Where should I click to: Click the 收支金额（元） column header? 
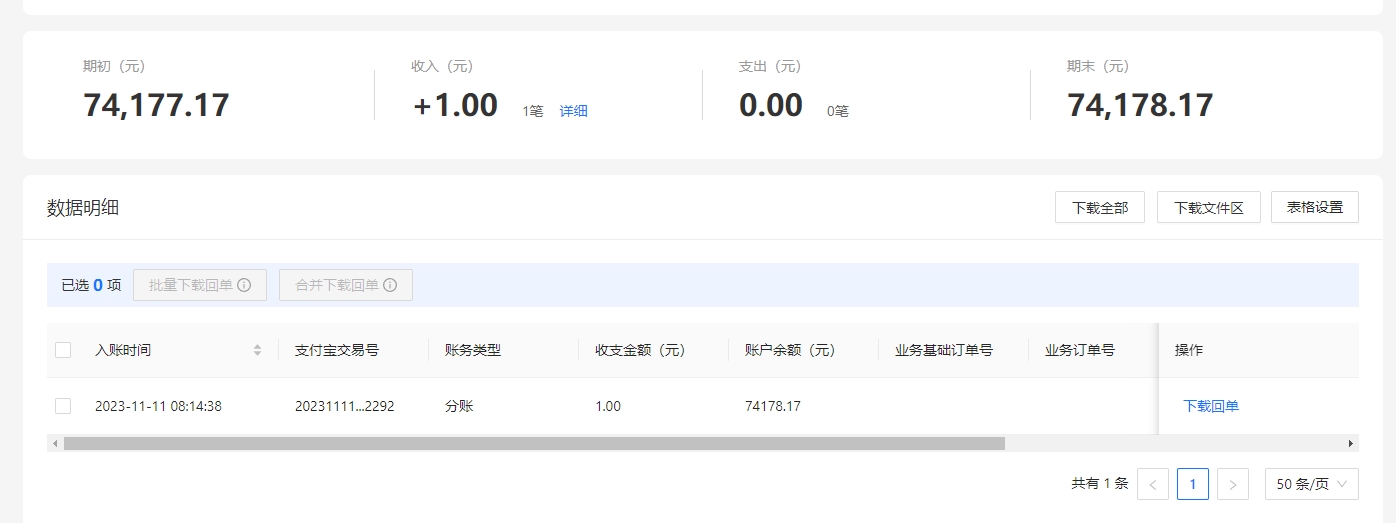tap(640, 350)
